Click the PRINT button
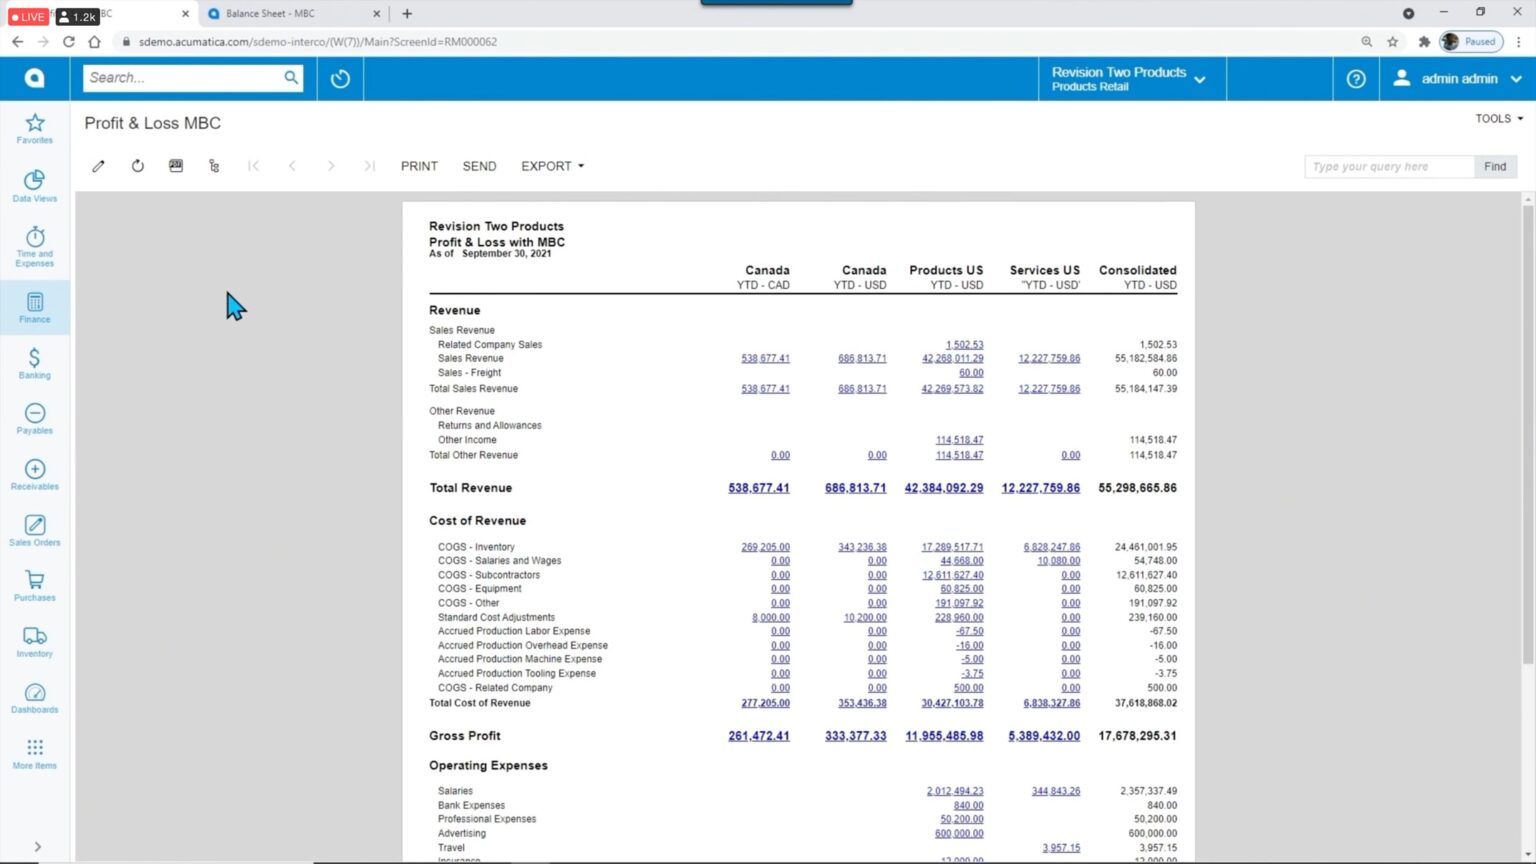1536x864 pixels. pyautogui.click(x=419, y=166)
